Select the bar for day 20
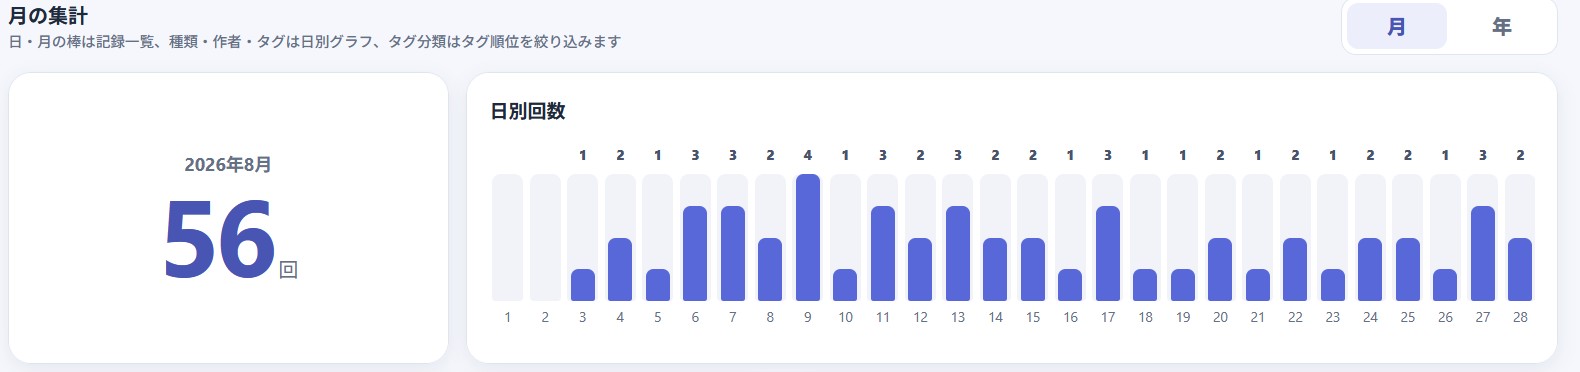1580x372 pixels. point(1220,237)
